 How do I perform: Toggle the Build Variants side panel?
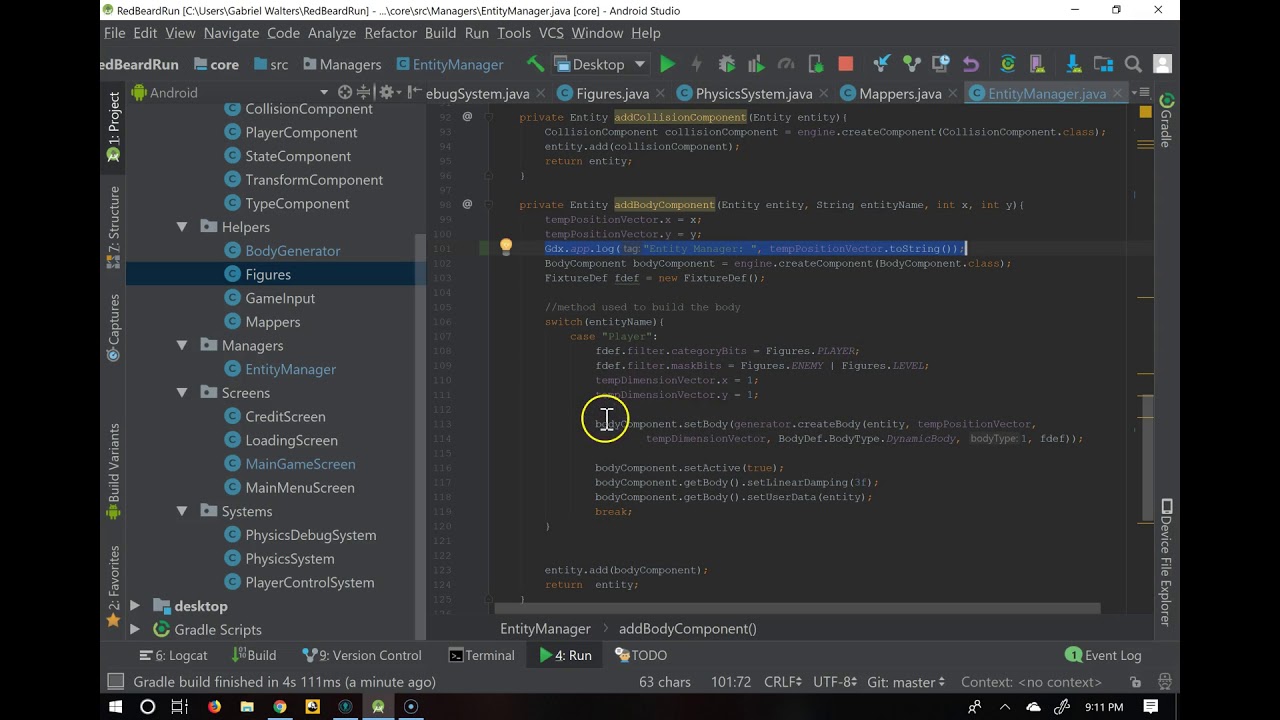(x=113, y=470)
